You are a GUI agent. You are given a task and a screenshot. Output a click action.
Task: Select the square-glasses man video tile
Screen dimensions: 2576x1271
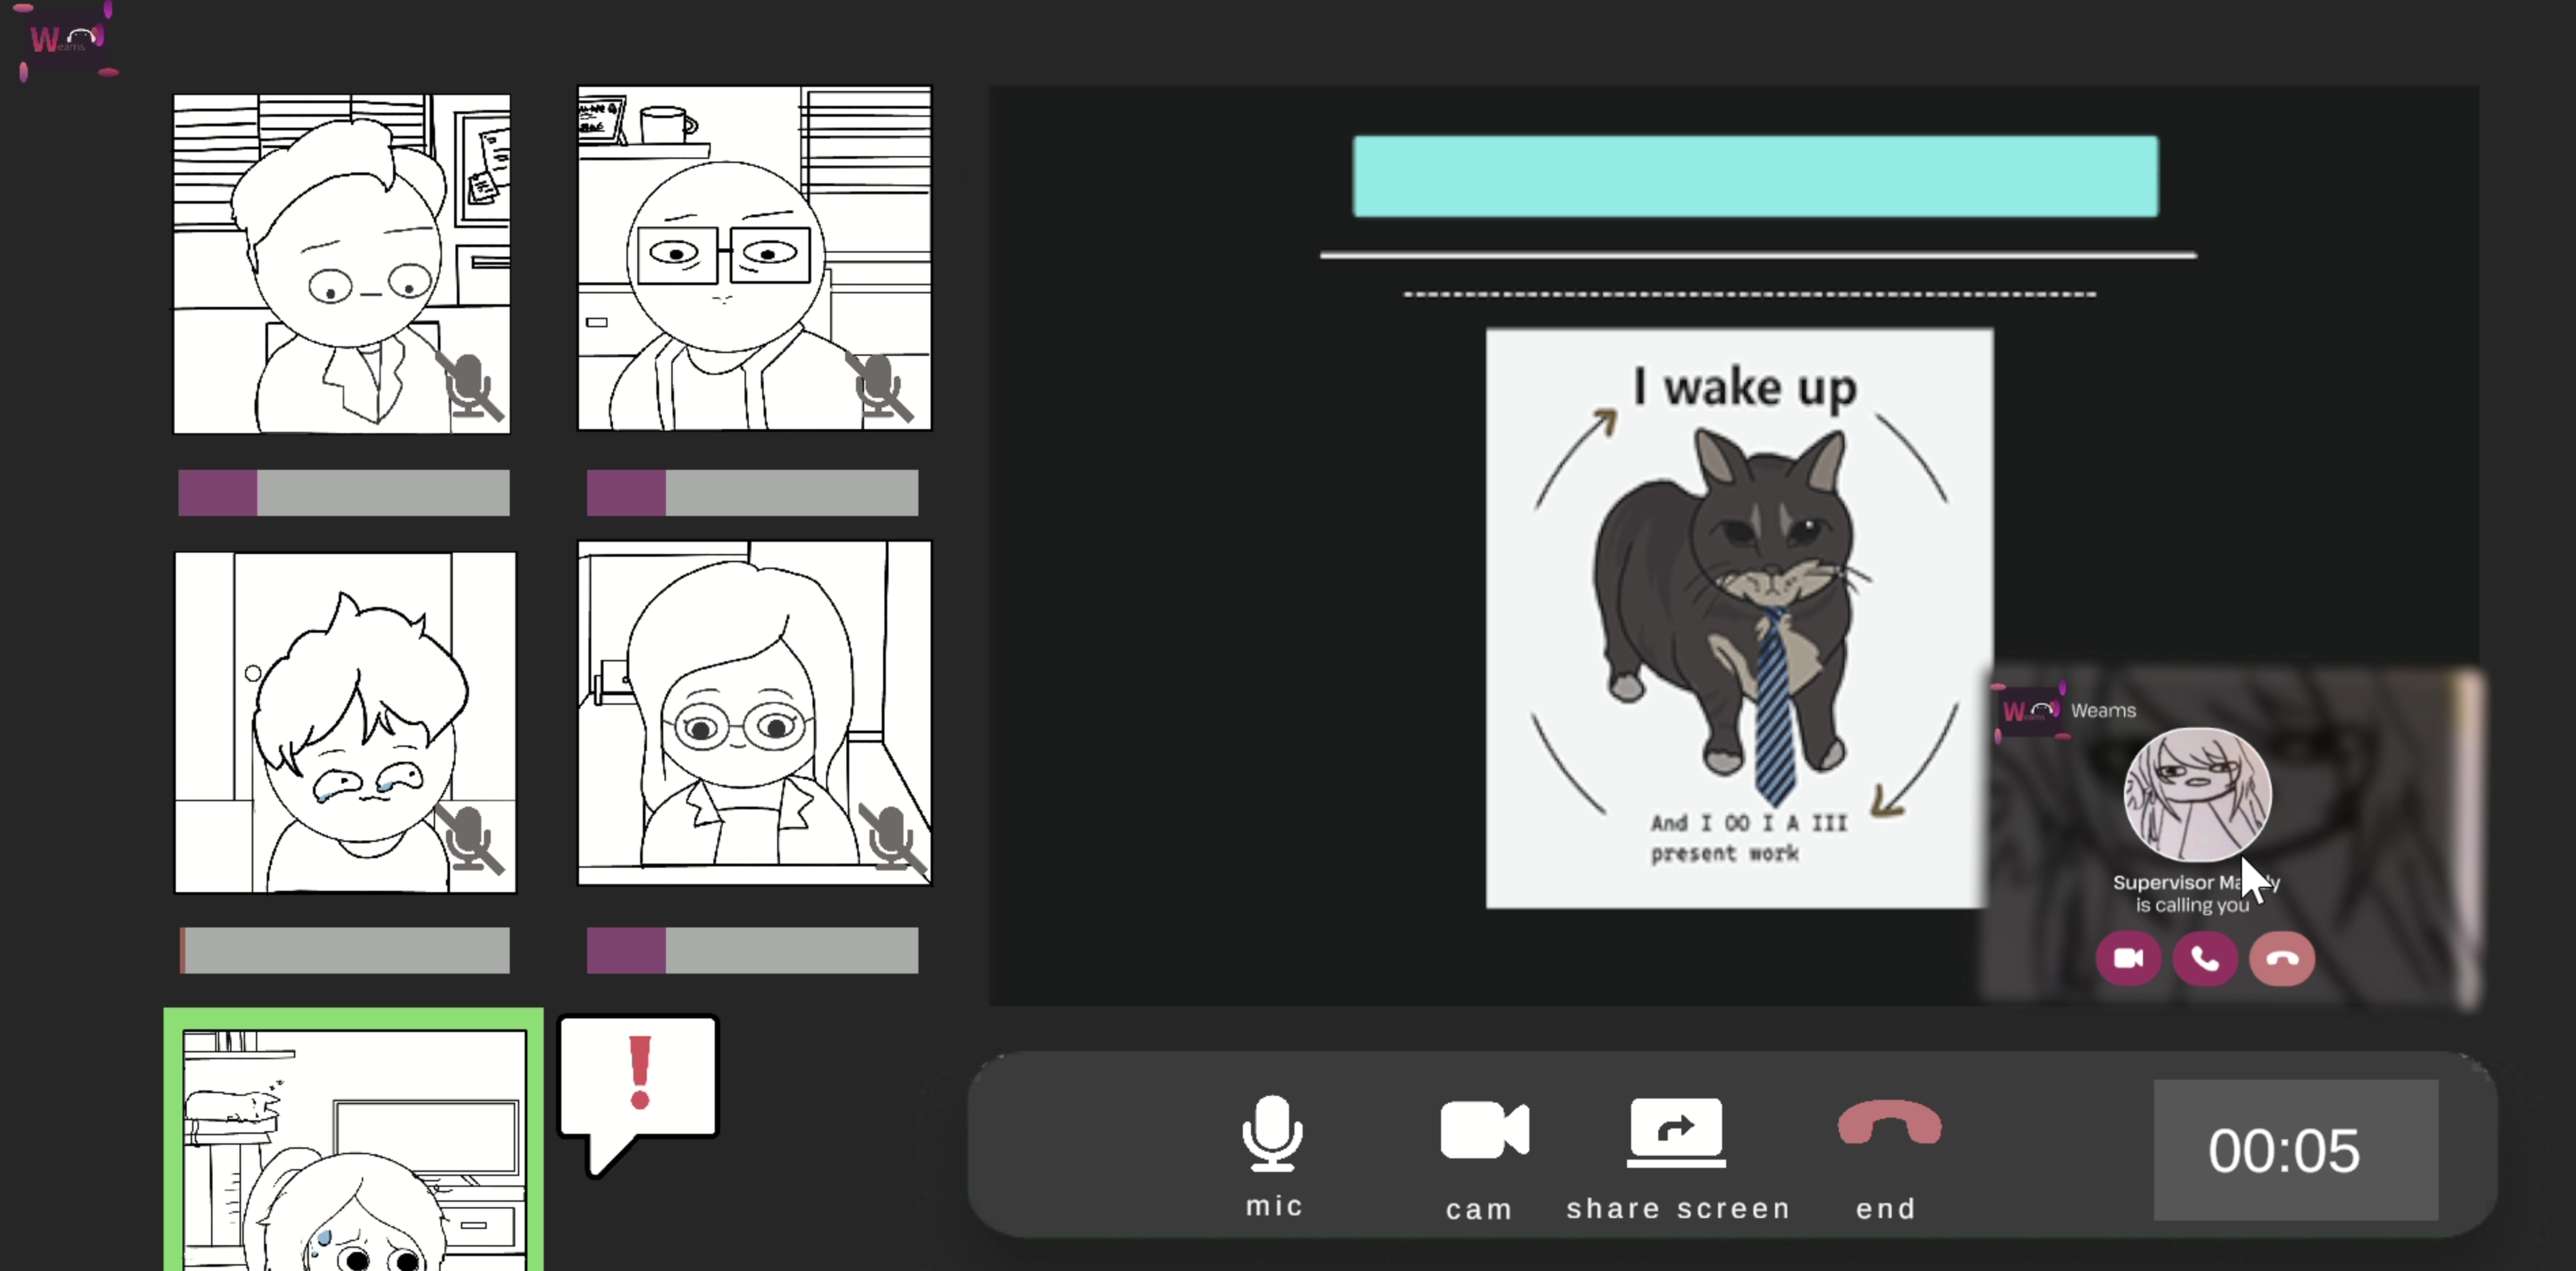754,258
